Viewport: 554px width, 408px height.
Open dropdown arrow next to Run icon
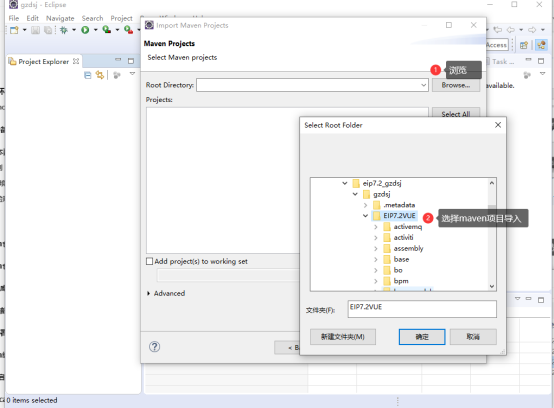point(95,30)
